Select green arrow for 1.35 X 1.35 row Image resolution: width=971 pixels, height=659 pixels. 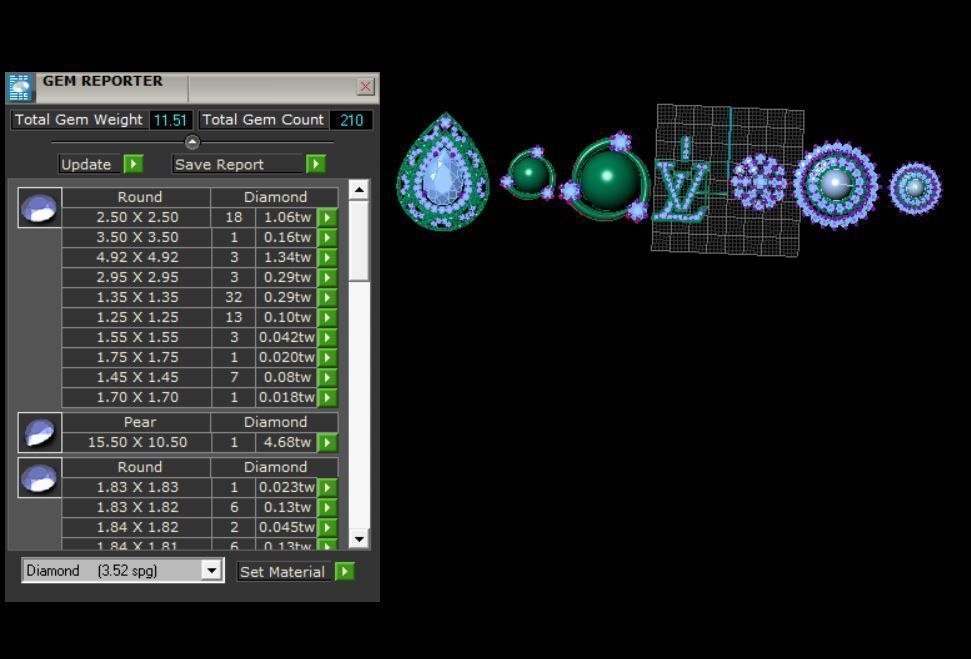coord(327,297)
